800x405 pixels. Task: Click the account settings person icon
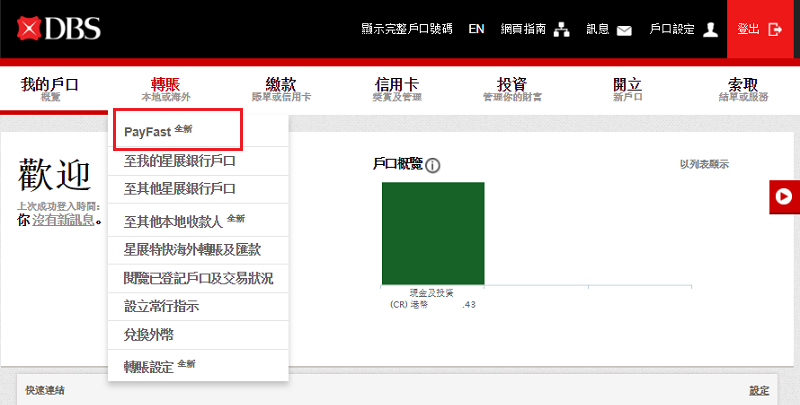711,30
